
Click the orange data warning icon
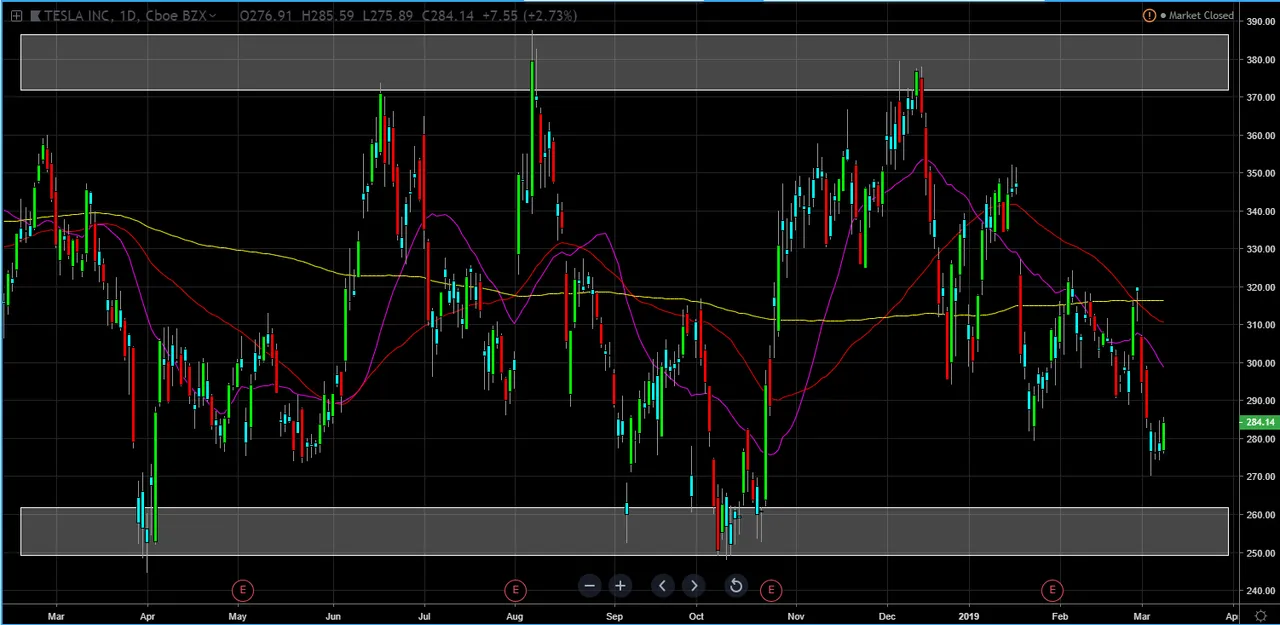[x=1149, y=15]
